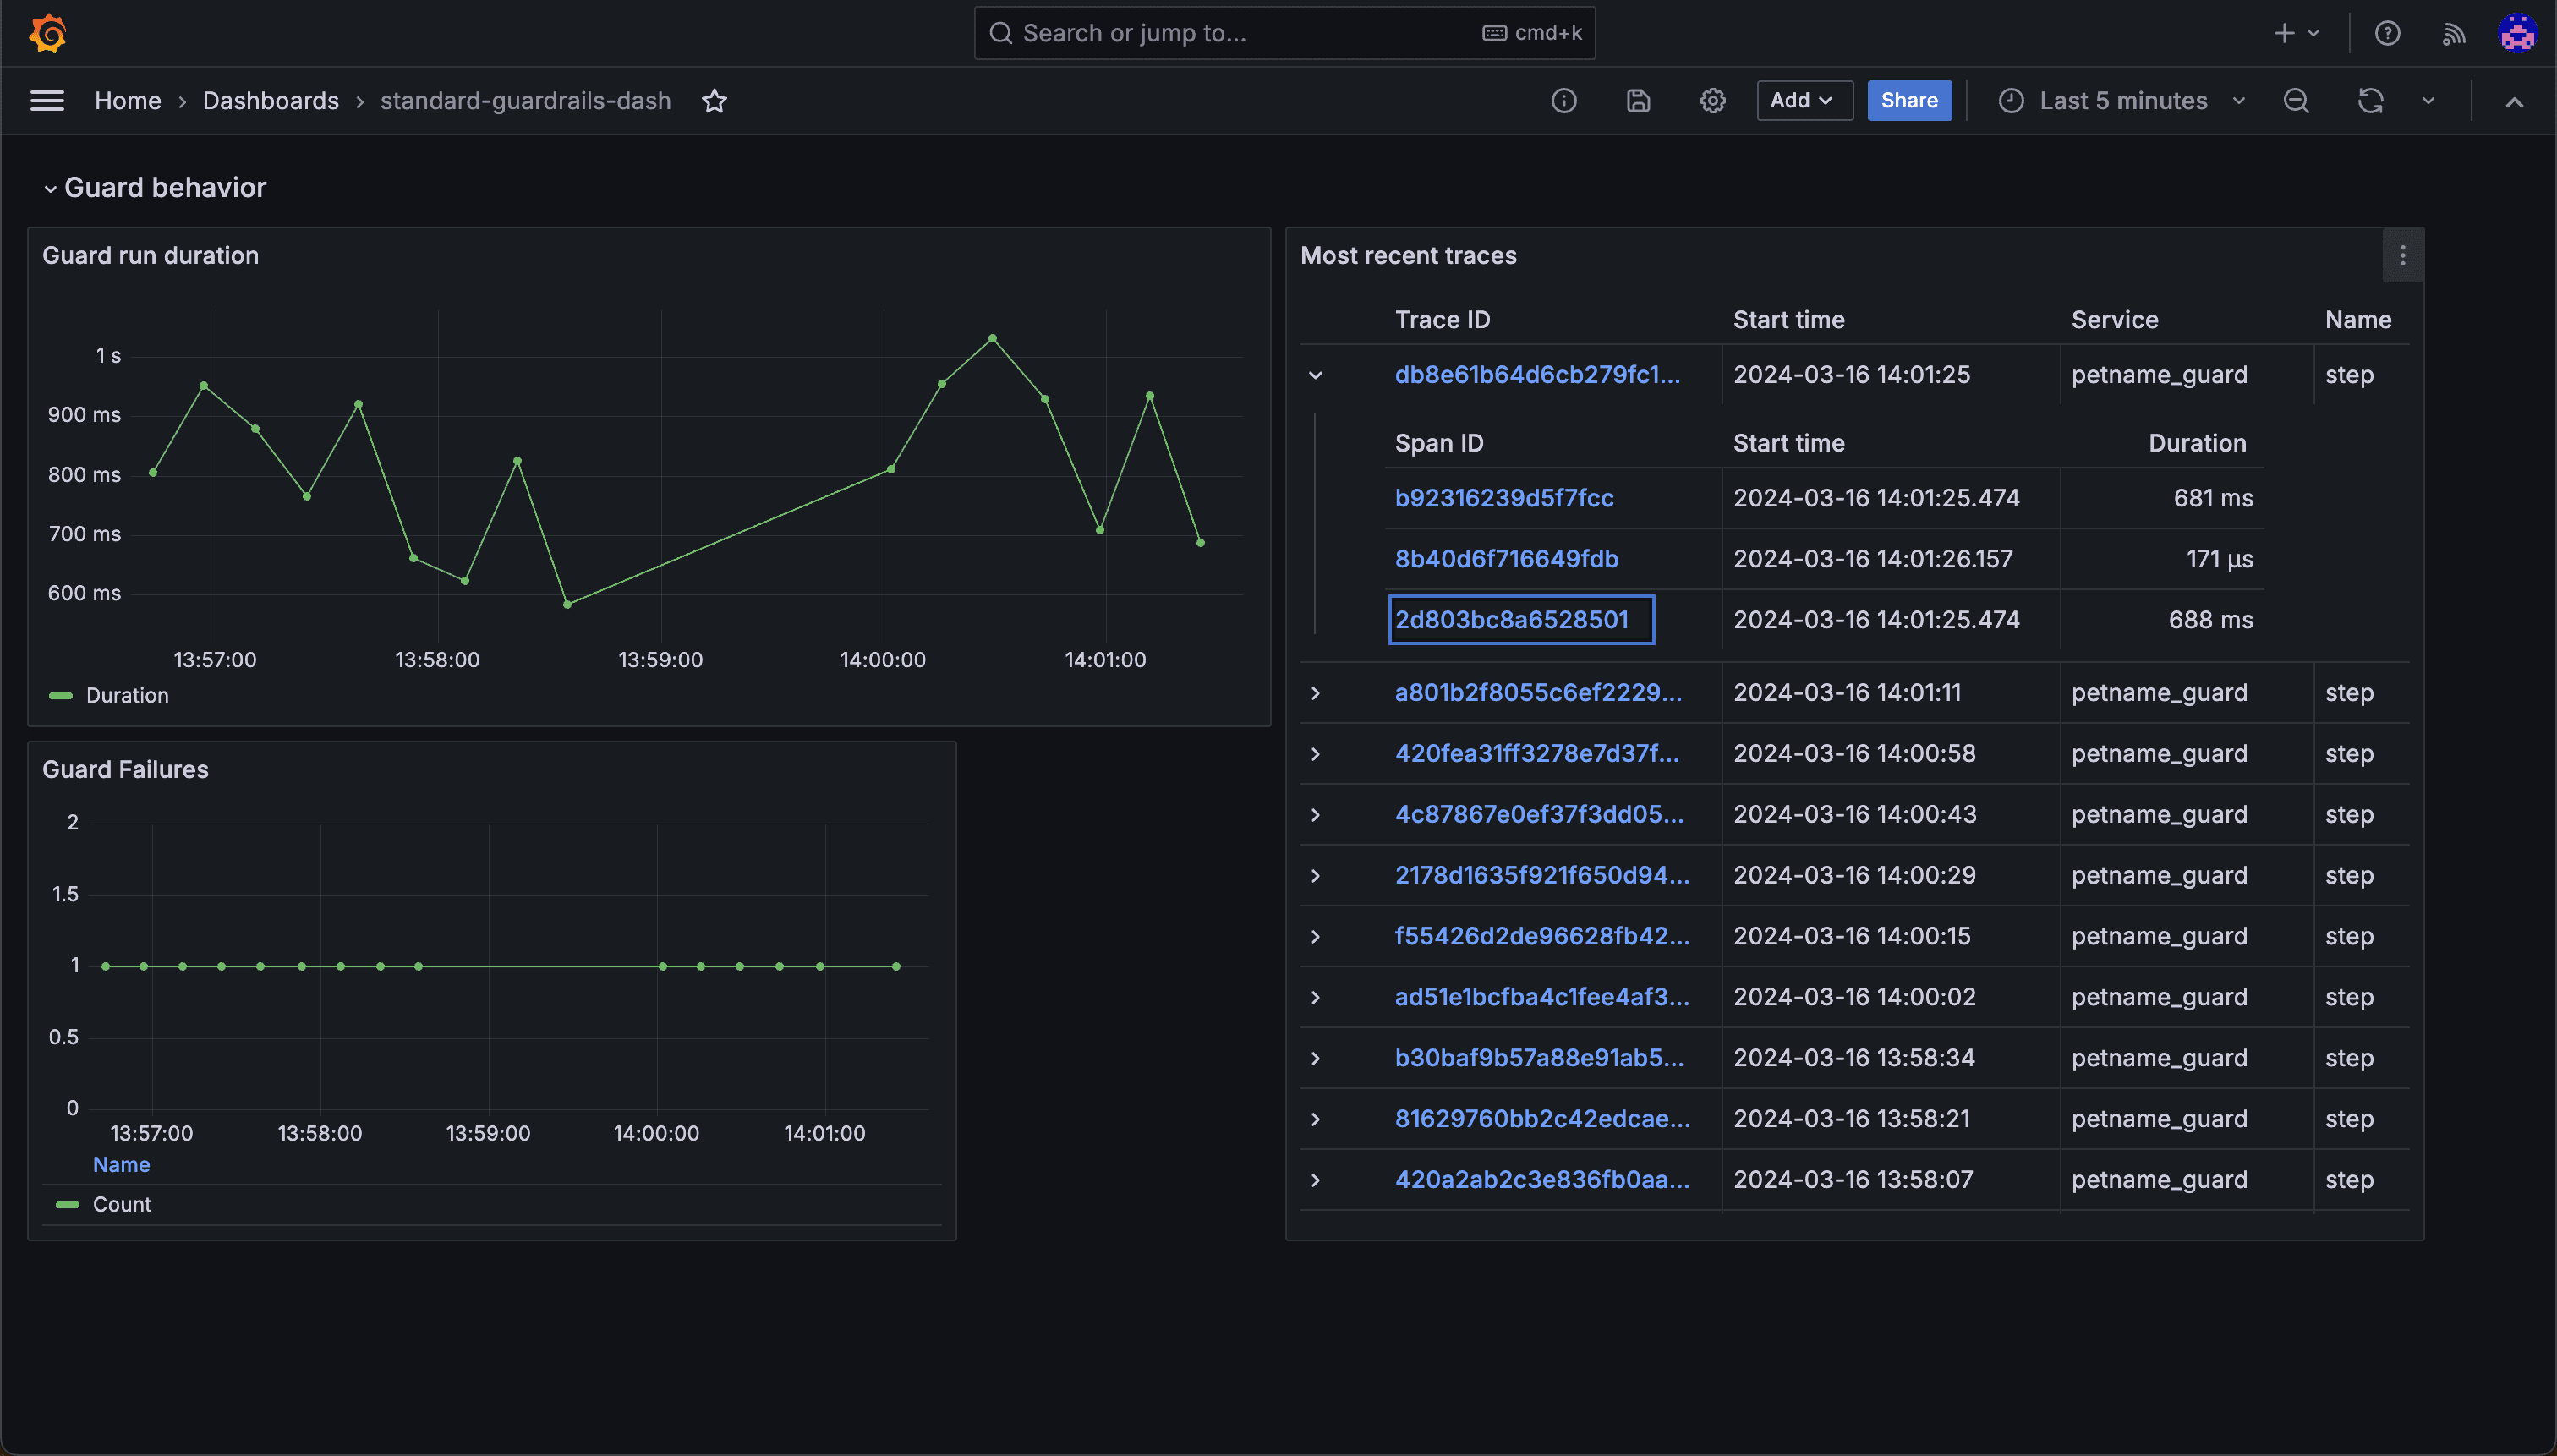Navigate to Dashboards via the breadcrumb
Image resolution: width=2557 pixels, height=1456 pixels.
point(271,100)
